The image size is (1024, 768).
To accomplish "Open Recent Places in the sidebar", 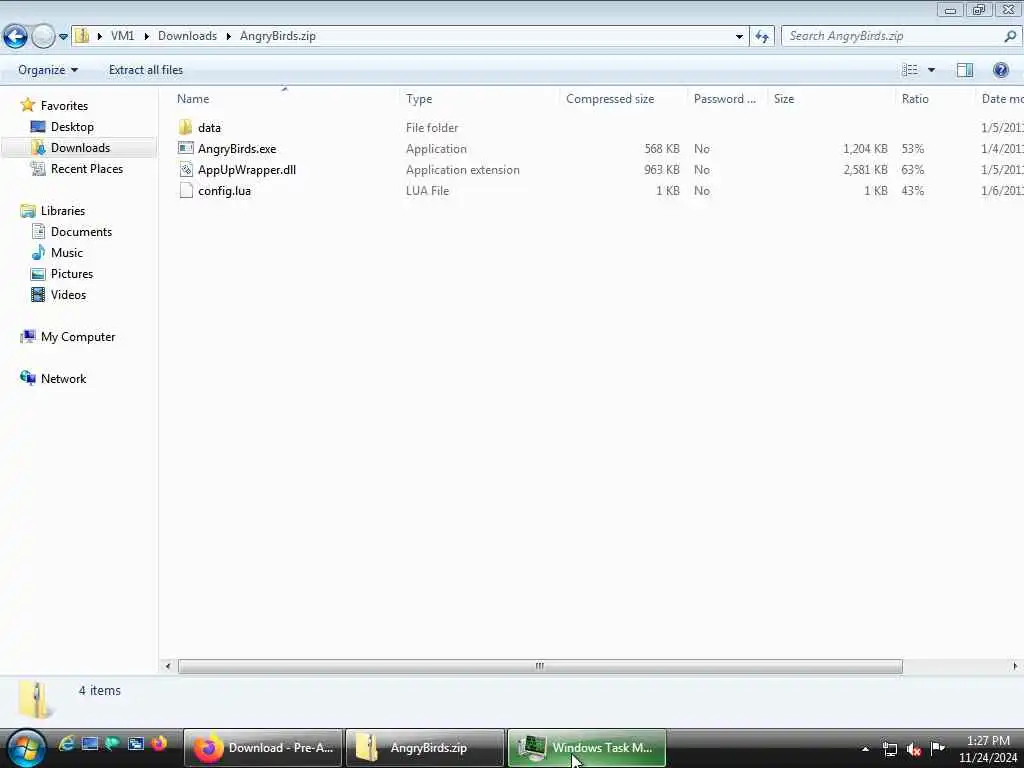I will (87, 168).
